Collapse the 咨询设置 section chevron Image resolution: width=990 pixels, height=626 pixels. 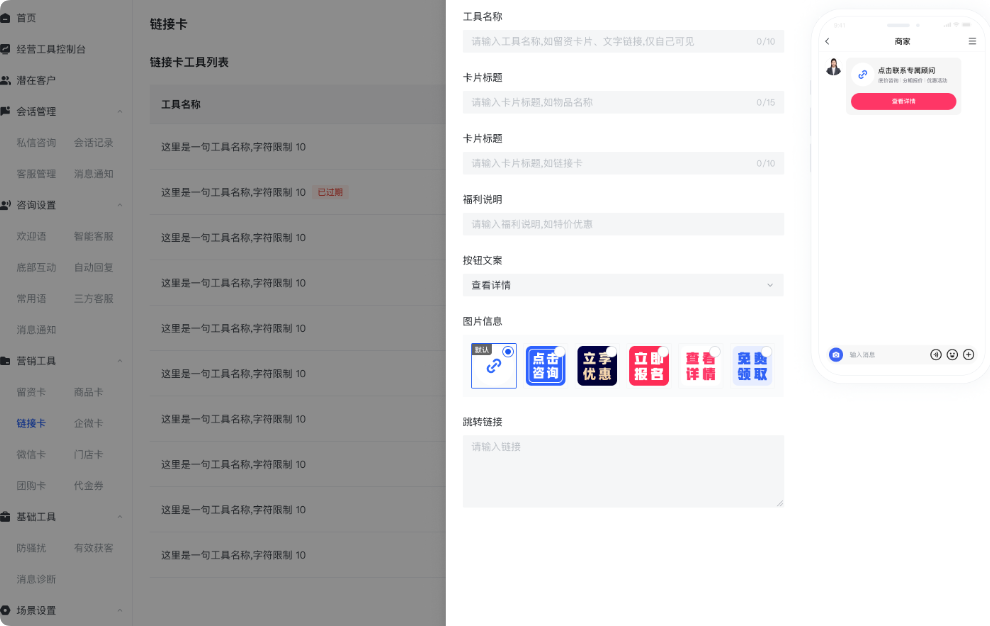[x=120, y=205]
